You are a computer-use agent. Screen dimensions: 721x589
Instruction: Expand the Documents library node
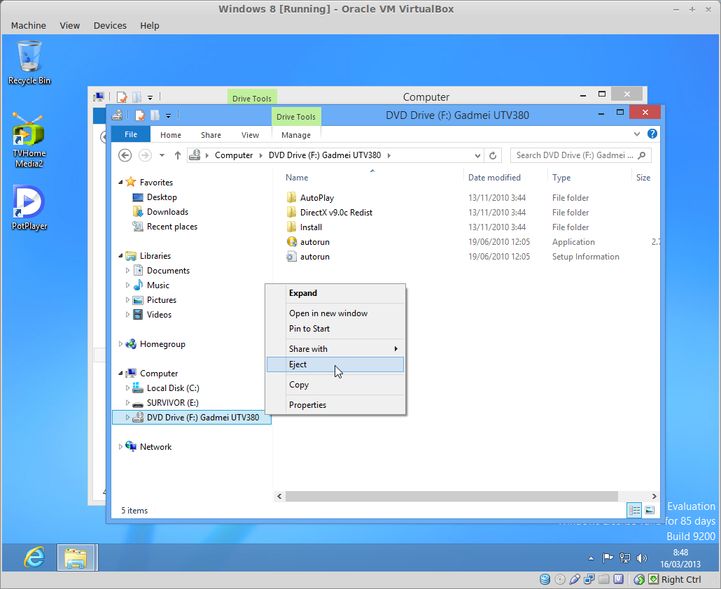127,270
